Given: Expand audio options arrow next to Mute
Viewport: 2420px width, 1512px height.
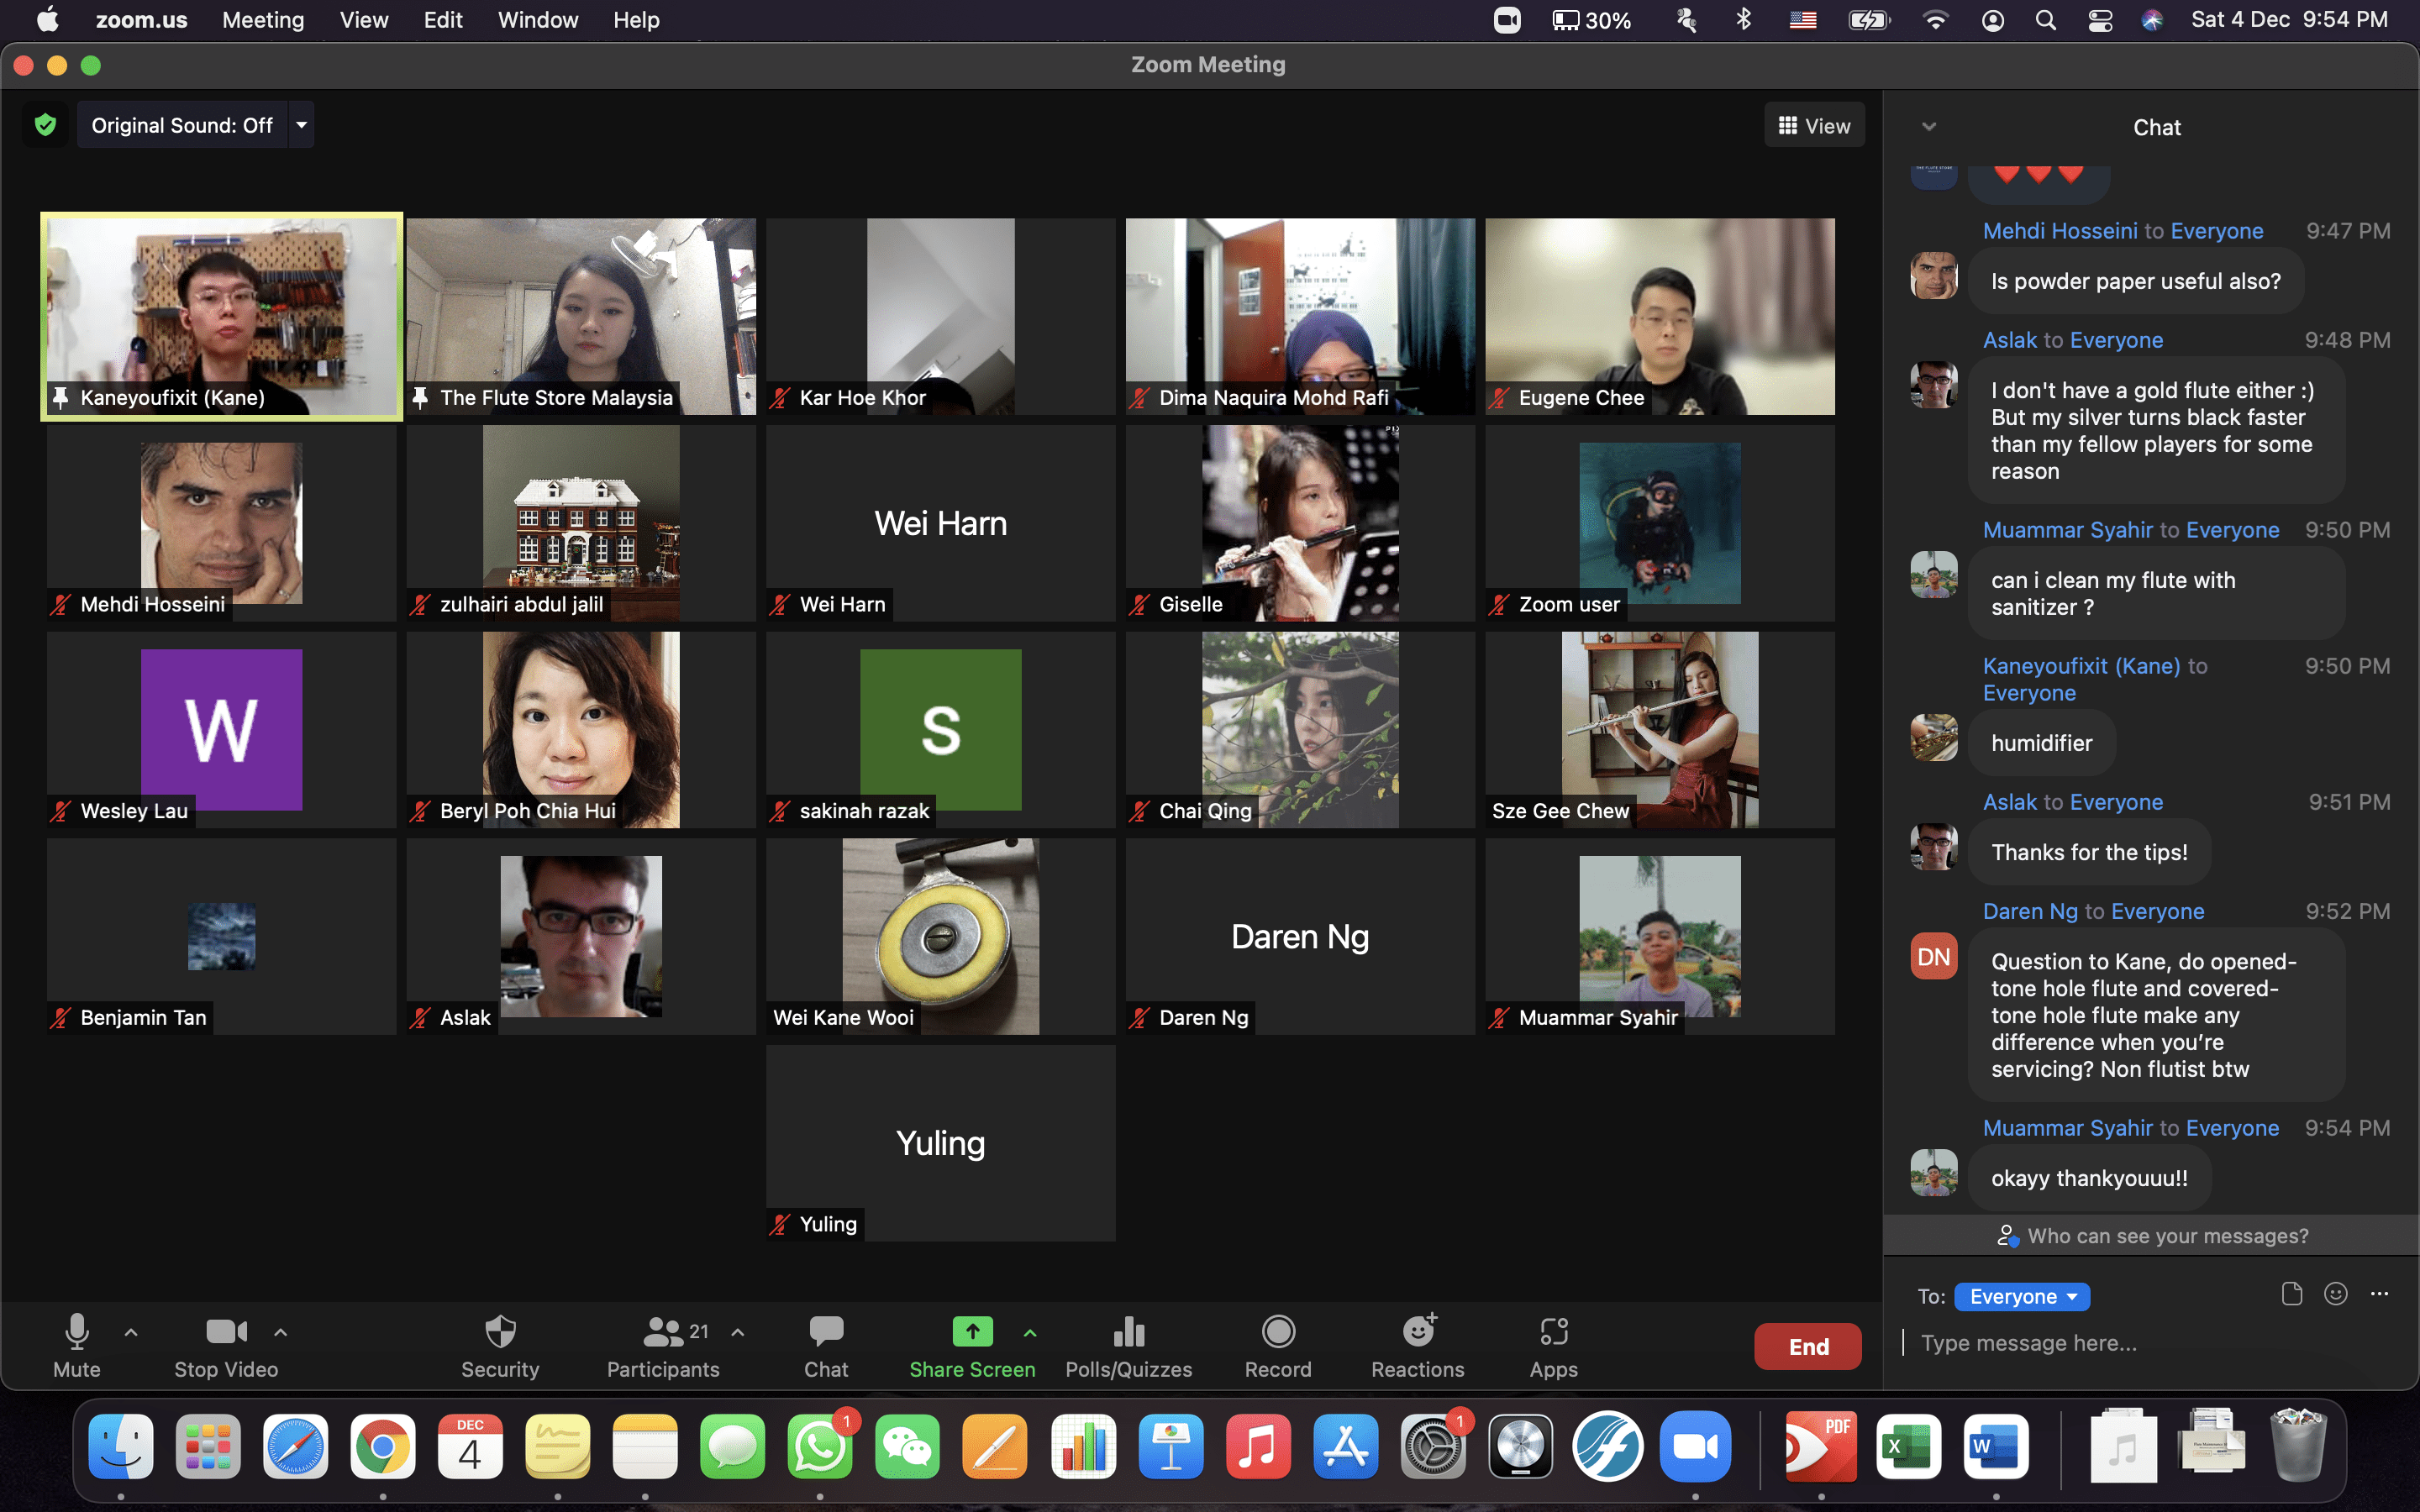Looking at the screenshot, I should tap(131, 1332).
